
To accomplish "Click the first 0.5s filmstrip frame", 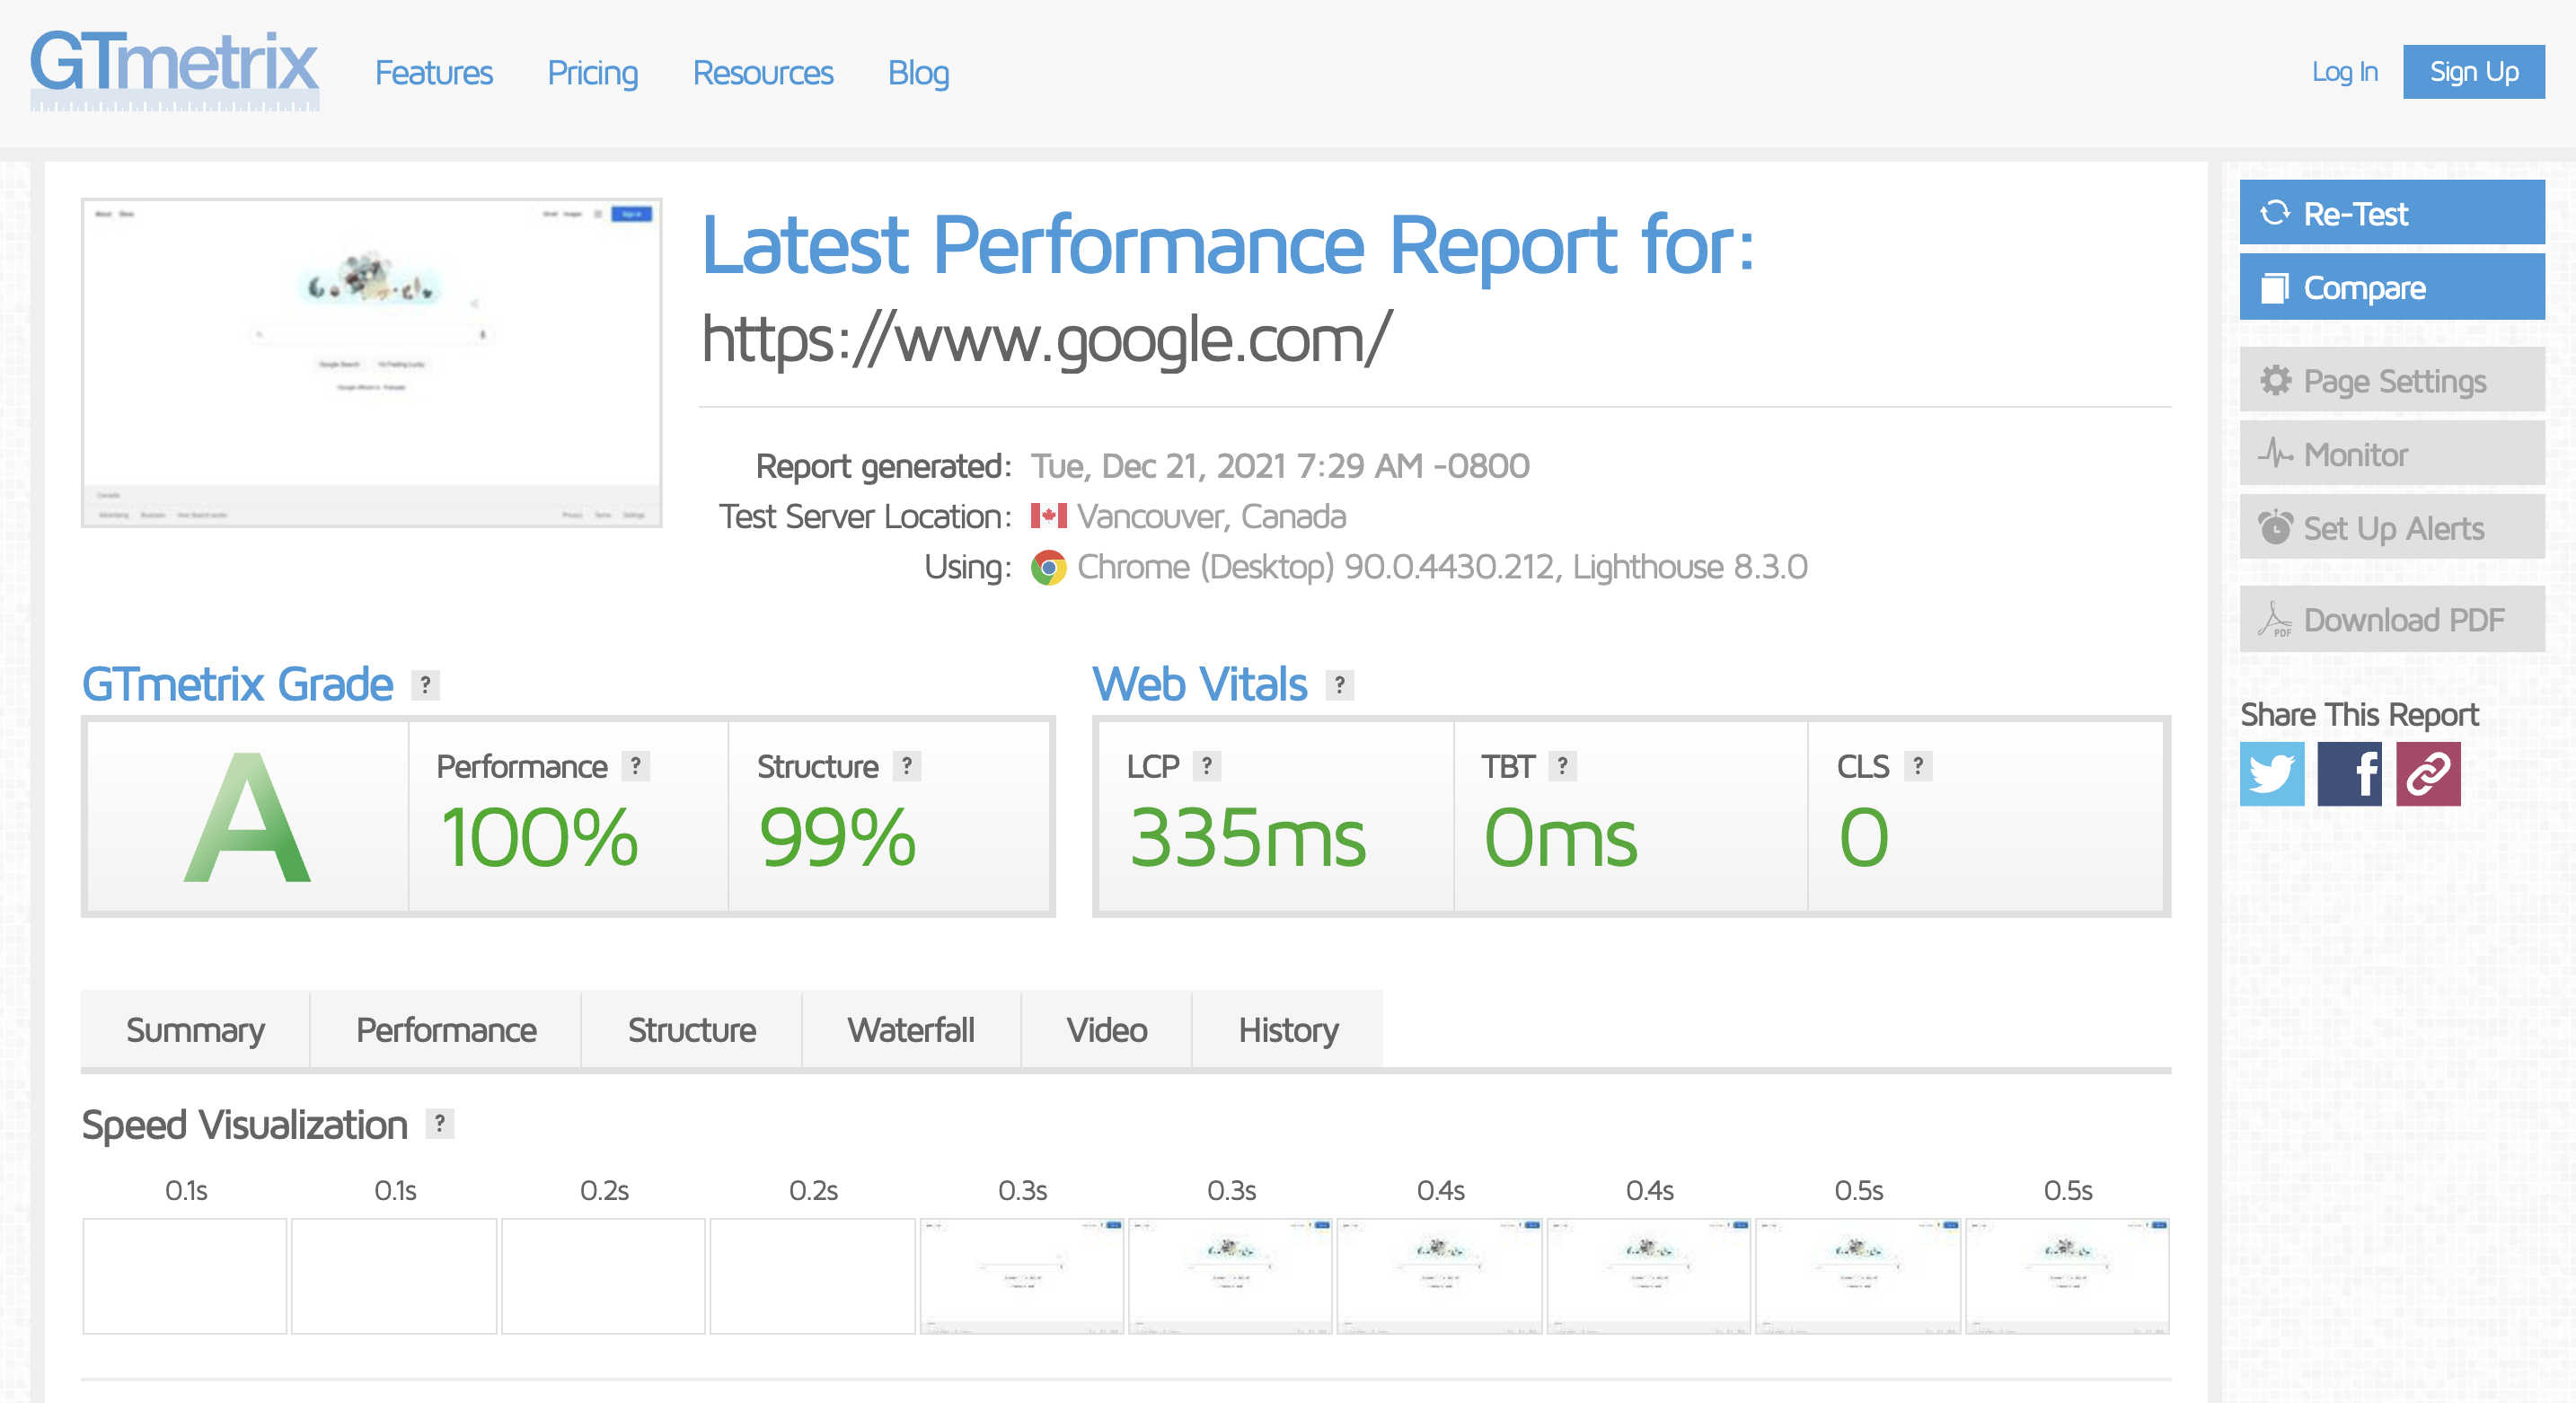I will [x=1858, y=1276].
